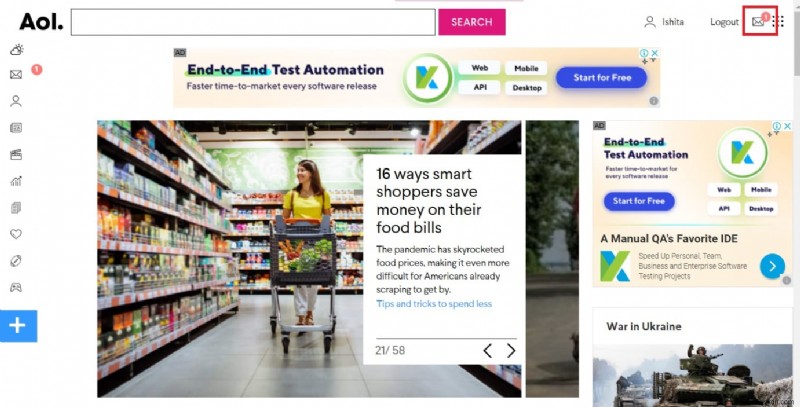Click into the AOL search input field
The image size is (800, 407).
pyautogui.click(x=253, y=22)
